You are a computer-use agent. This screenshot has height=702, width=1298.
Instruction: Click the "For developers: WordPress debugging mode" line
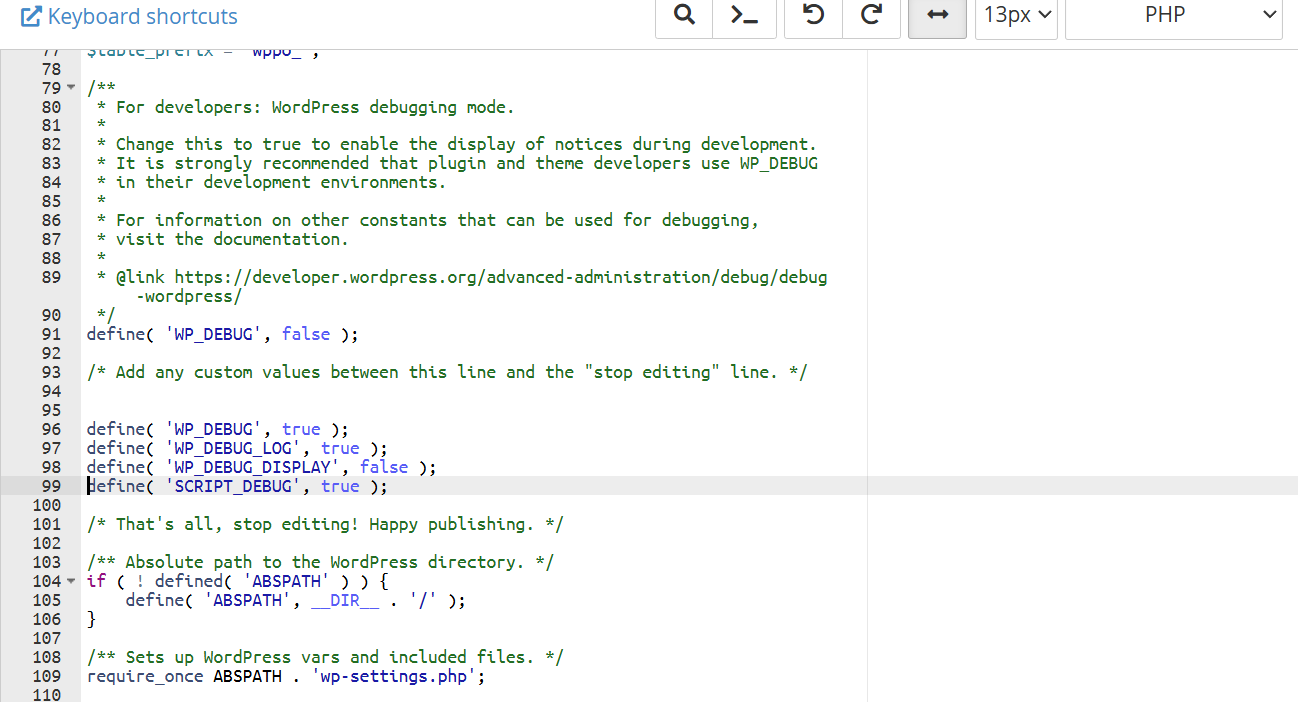306,107
